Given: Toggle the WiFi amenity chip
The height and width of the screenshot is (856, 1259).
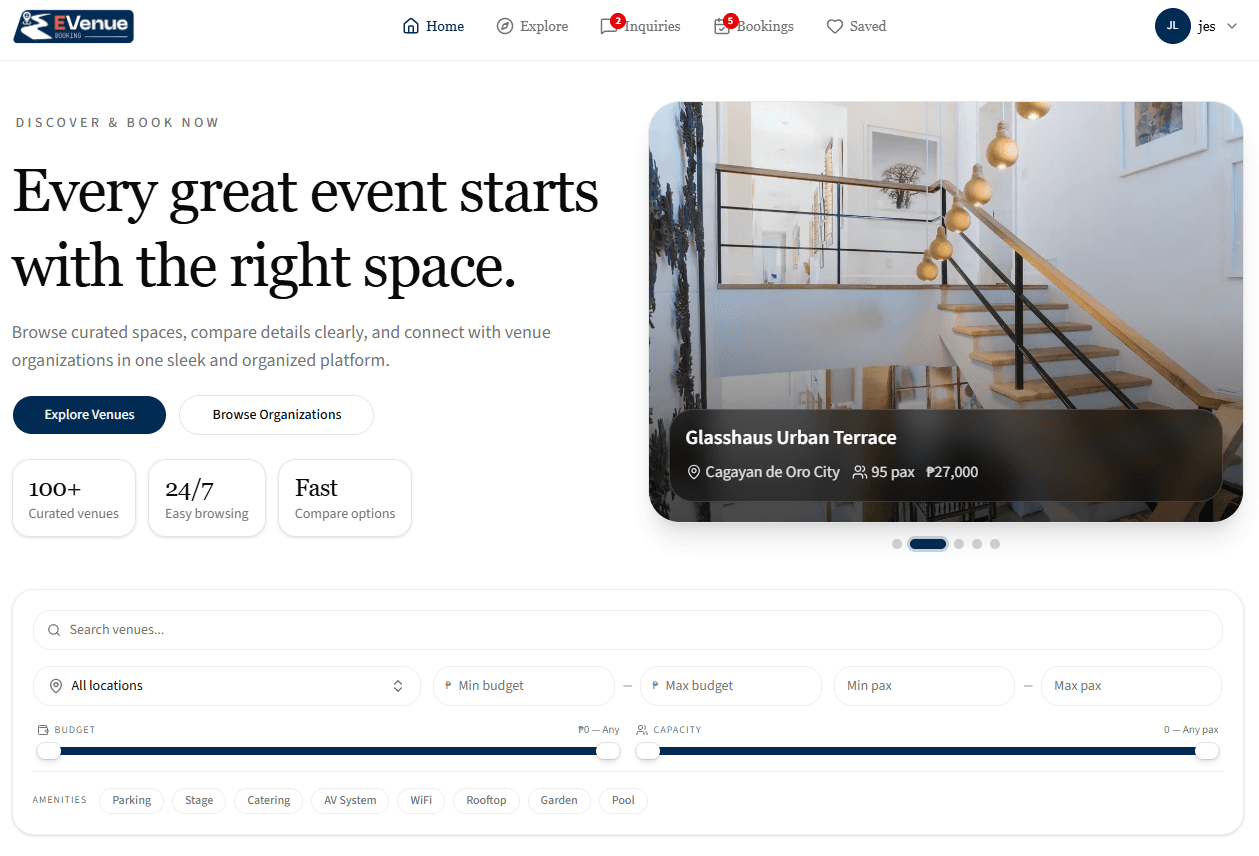Looking at the screenshot, I should (421, 800).
